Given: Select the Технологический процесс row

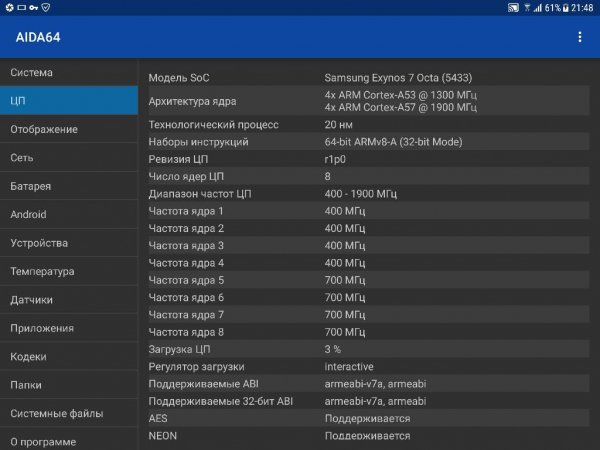Looking at the screenshot, I should coord(369,124).
